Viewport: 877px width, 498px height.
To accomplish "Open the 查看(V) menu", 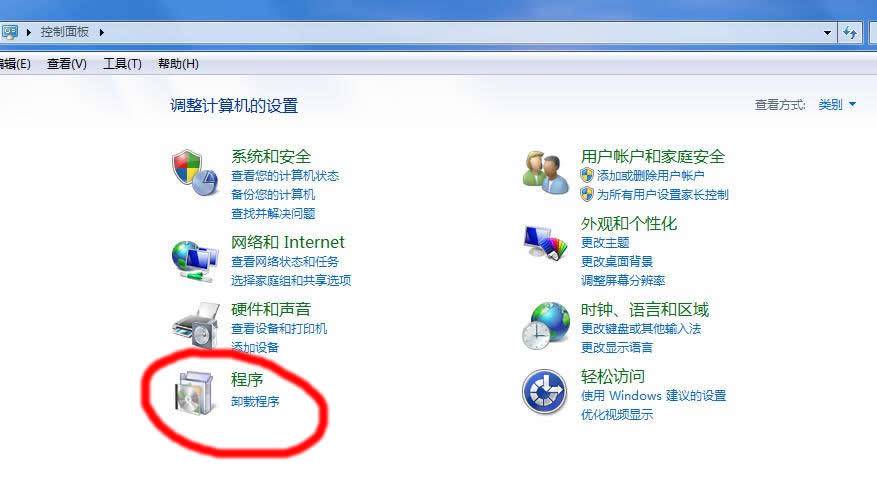I will point(67,64).
